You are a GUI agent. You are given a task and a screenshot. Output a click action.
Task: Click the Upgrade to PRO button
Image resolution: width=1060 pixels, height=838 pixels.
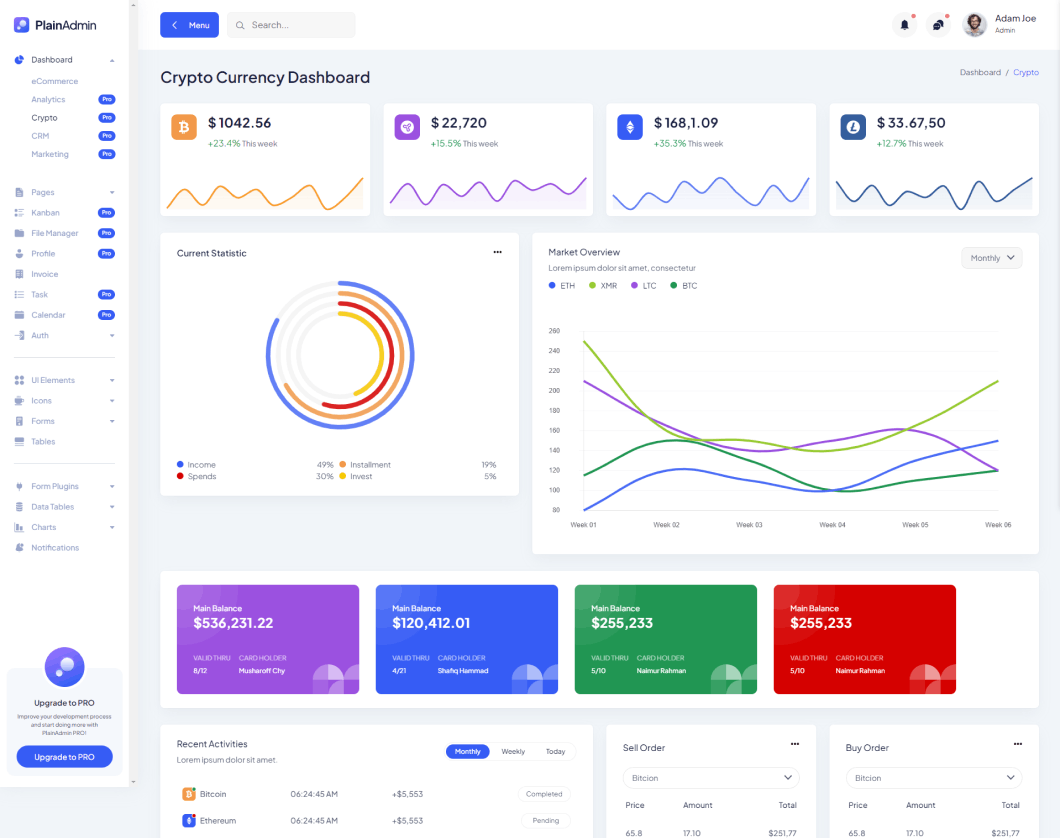65,757
